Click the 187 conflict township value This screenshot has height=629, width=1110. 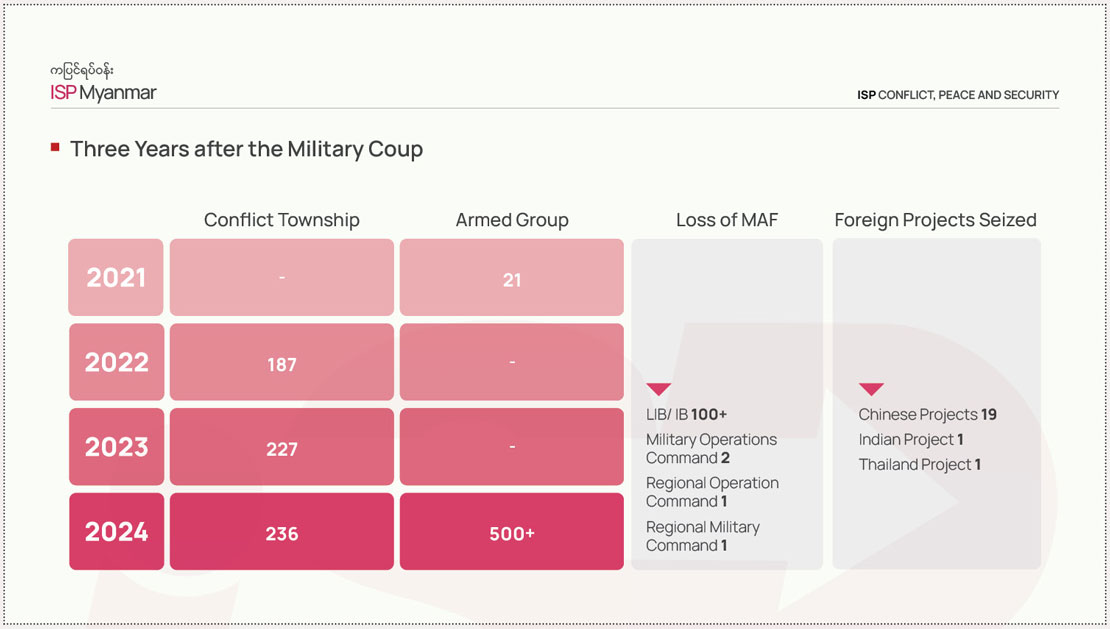coord(281,364)
